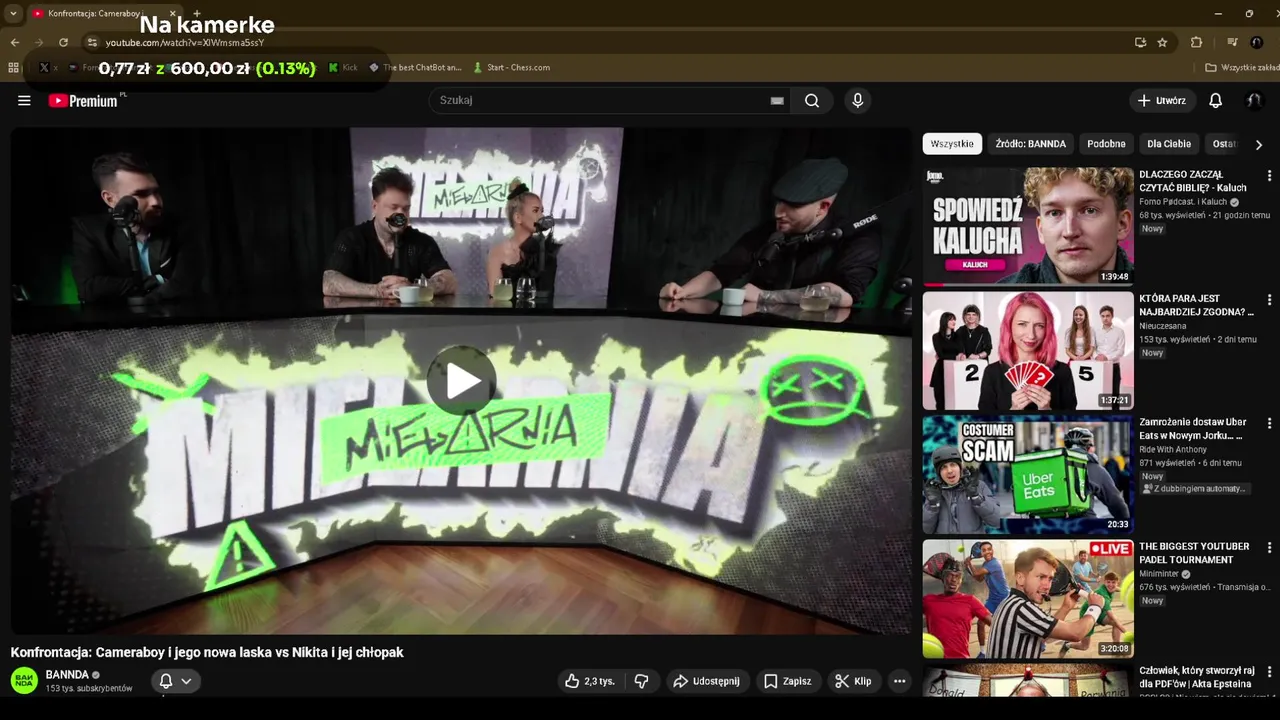Open apps grid in bookmarks bar
Image resolution: width=1280 pixels, height=720 pixels.
point(13,67)
